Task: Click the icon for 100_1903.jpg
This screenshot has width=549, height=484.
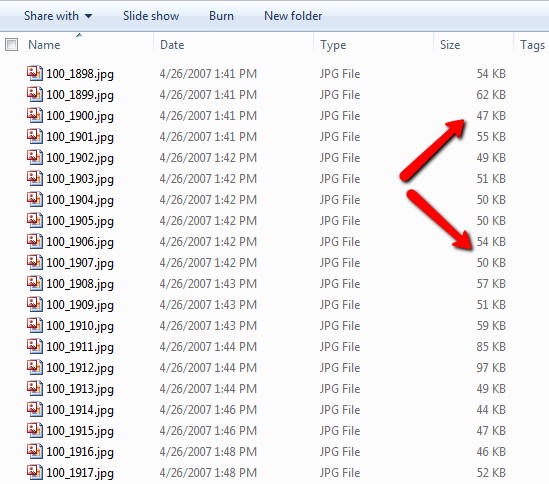Action: [35, 178]
